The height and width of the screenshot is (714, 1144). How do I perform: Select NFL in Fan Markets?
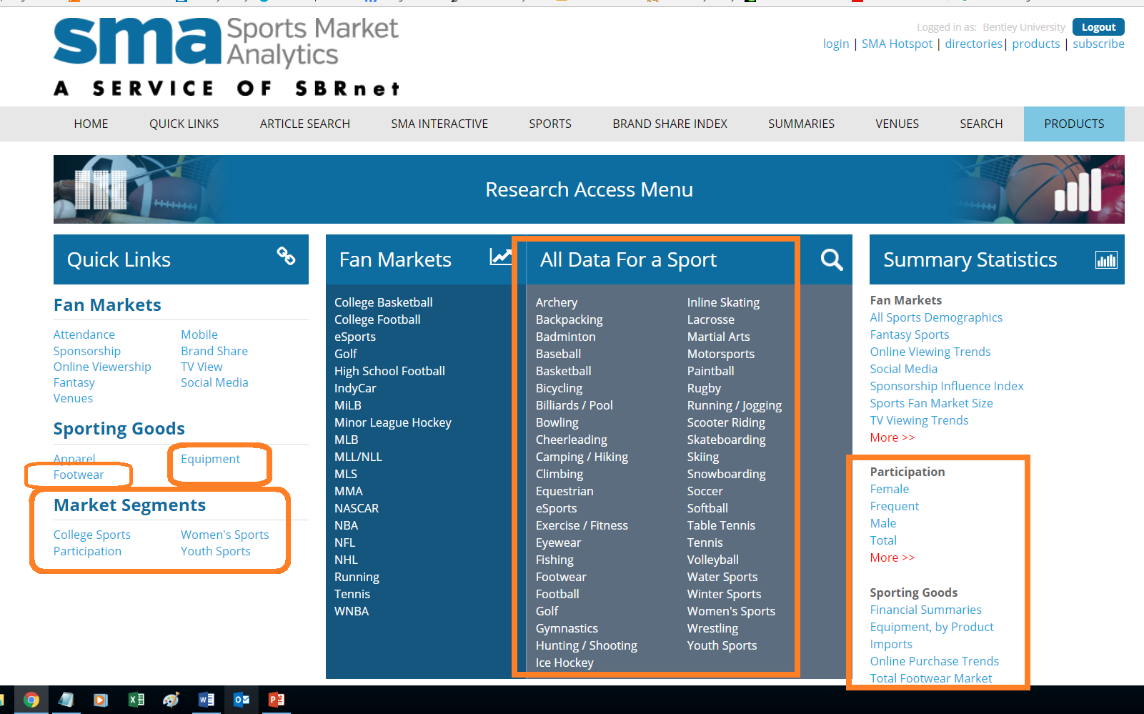point(344,543)
